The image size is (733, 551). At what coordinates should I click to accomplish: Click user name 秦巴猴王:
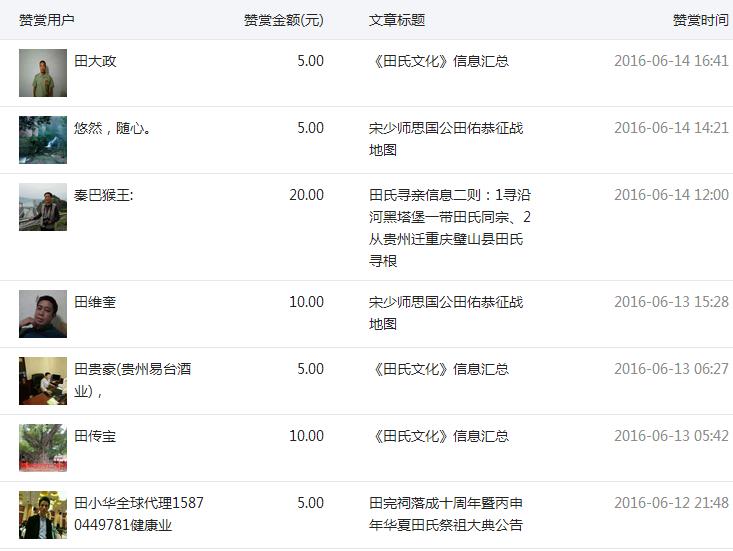[104, 195]
